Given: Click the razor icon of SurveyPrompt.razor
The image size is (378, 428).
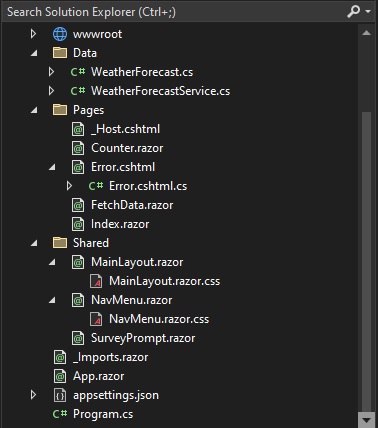Looking at the screenshot, I should [x=78, y=338].
